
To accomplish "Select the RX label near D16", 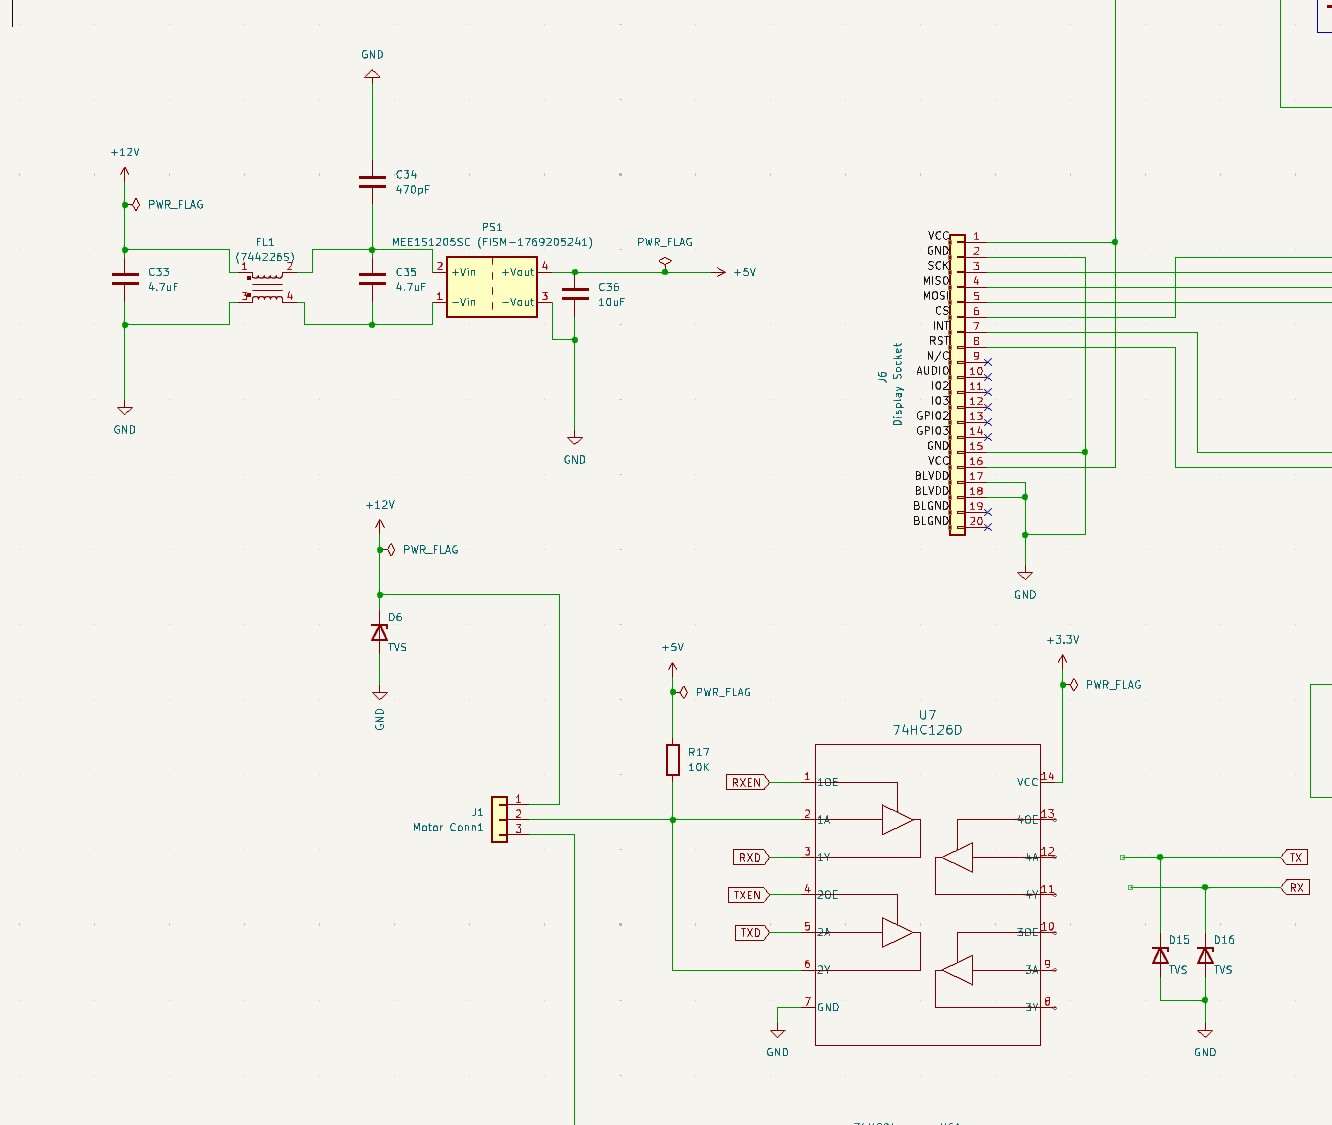I will pos(1295,888).
